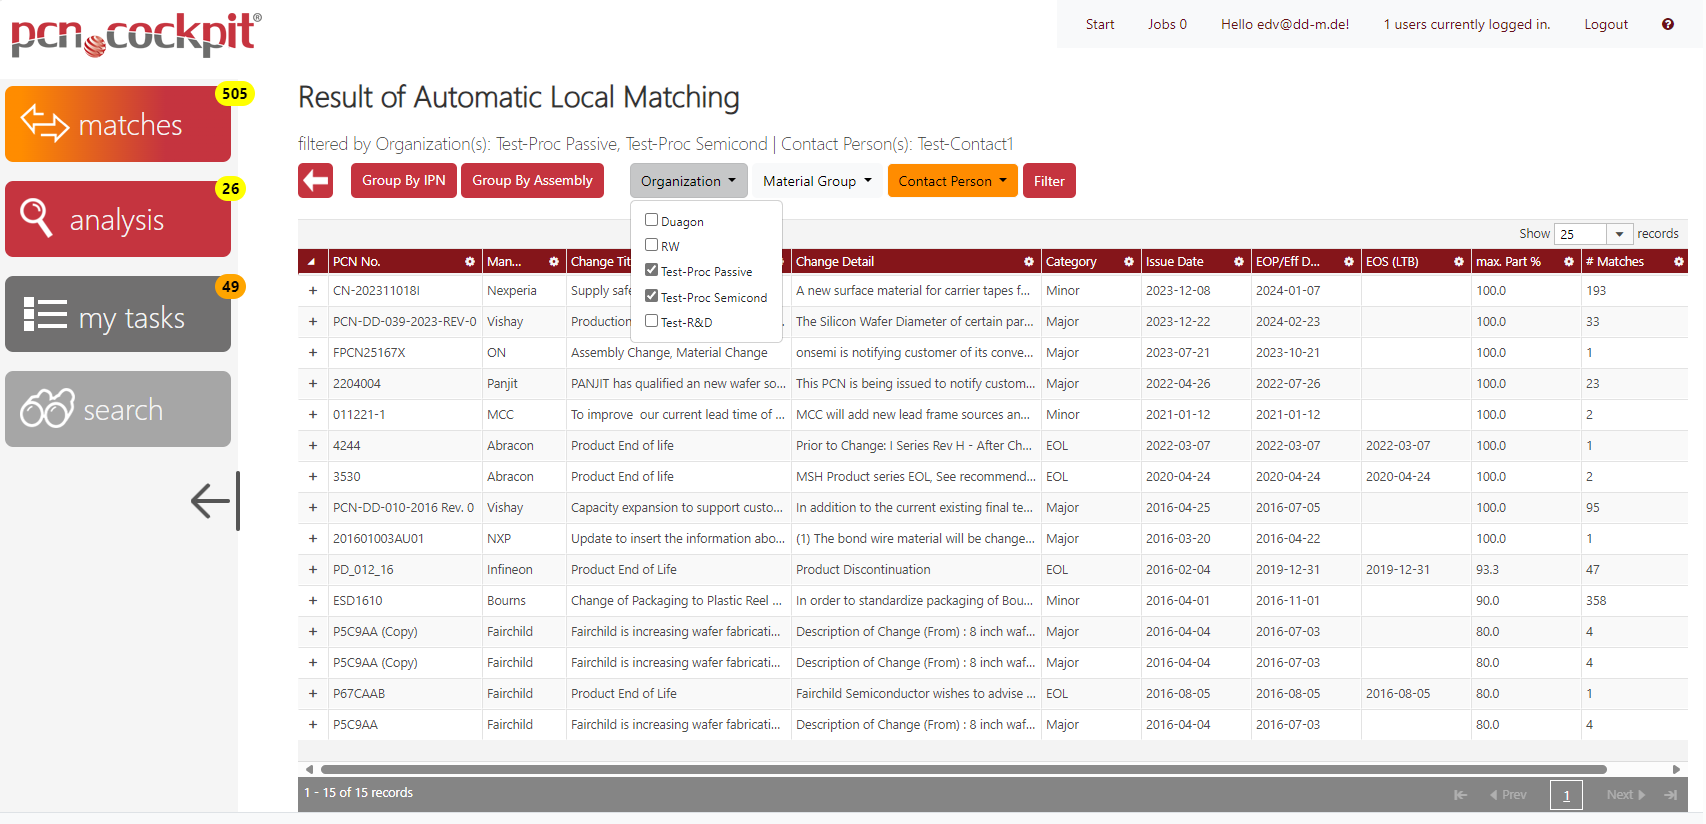This screenshot has height=824, width=1706.
Task: Click manufacturer cell Nexperia
Action: pos(512,291)
